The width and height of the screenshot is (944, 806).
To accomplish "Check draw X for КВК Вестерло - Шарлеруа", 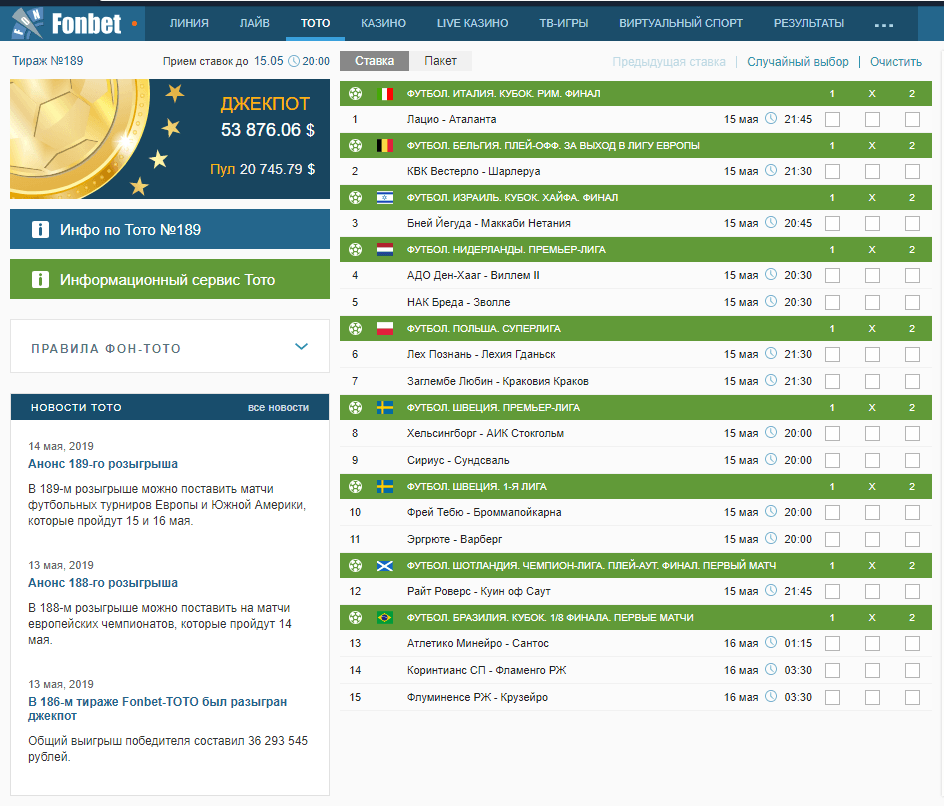I will coord(872,171).
